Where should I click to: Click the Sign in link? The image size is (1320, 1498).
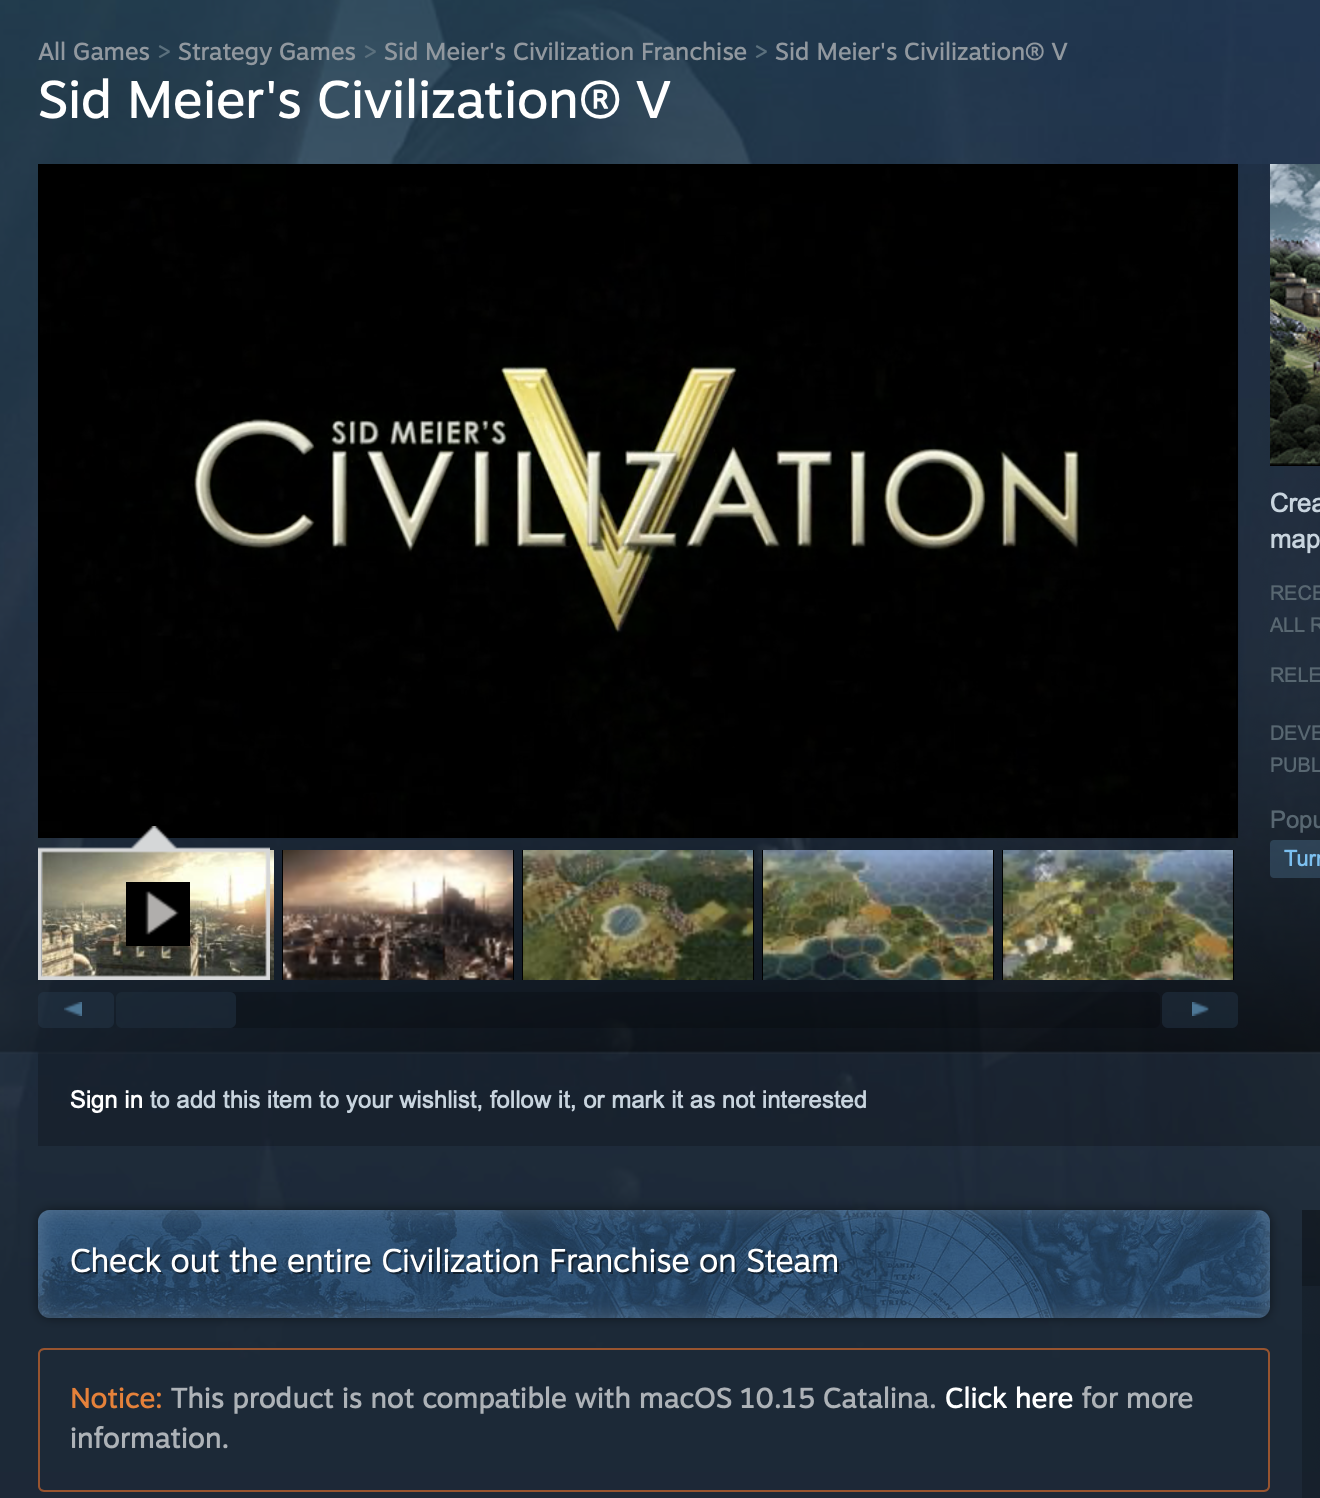(x=106, y=1100)
